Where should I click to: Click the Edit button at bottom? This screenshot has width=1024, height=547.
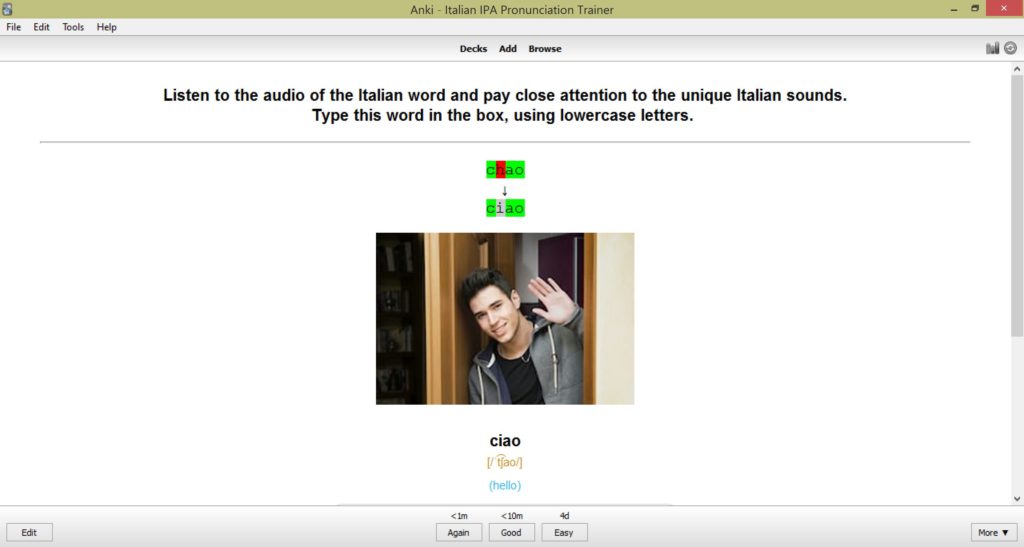[29, 533]
